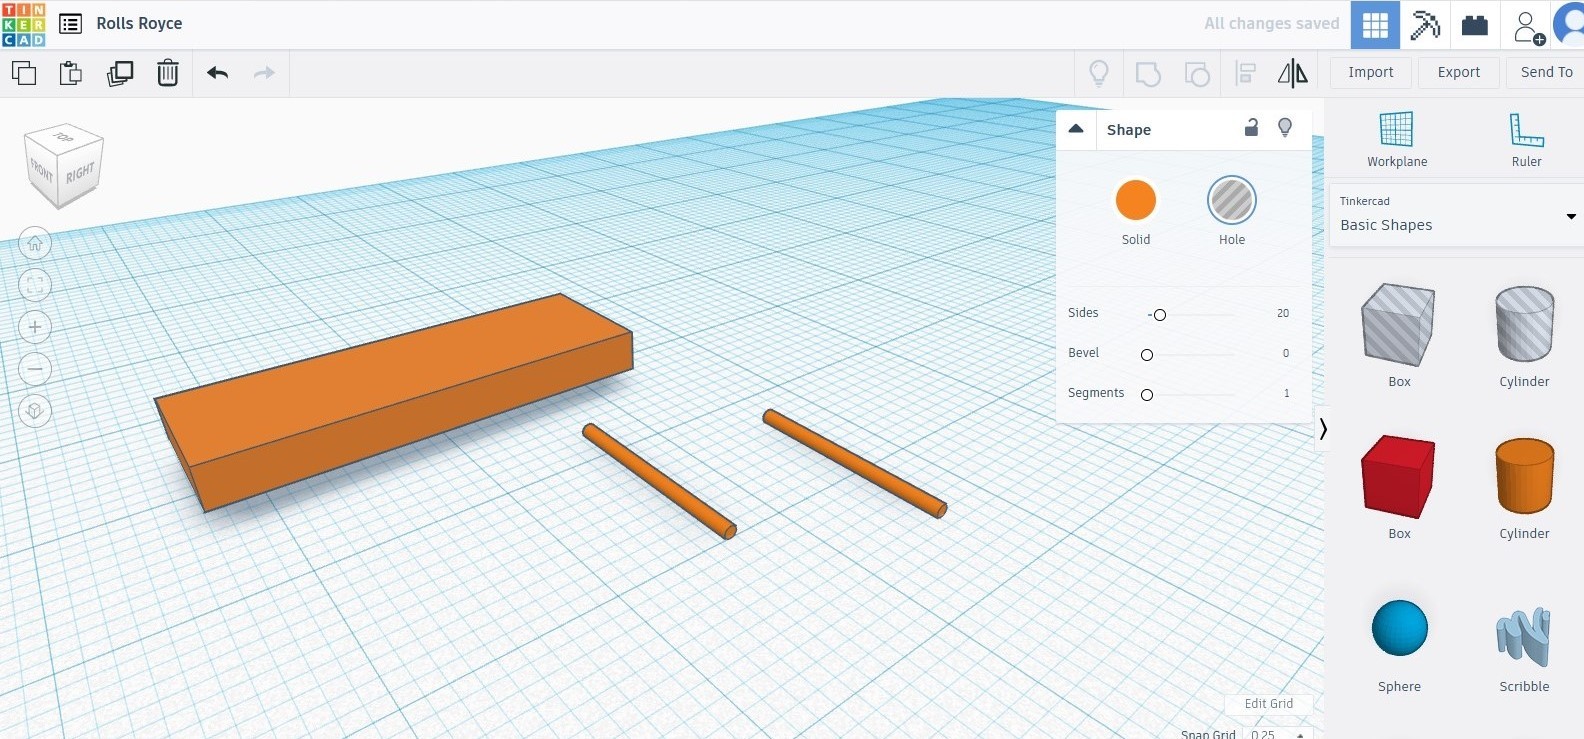This screenshot has width=1584, height=739.
Task: Click Fit all in view button
Action: pyautogui.click(x=35, y=285)
